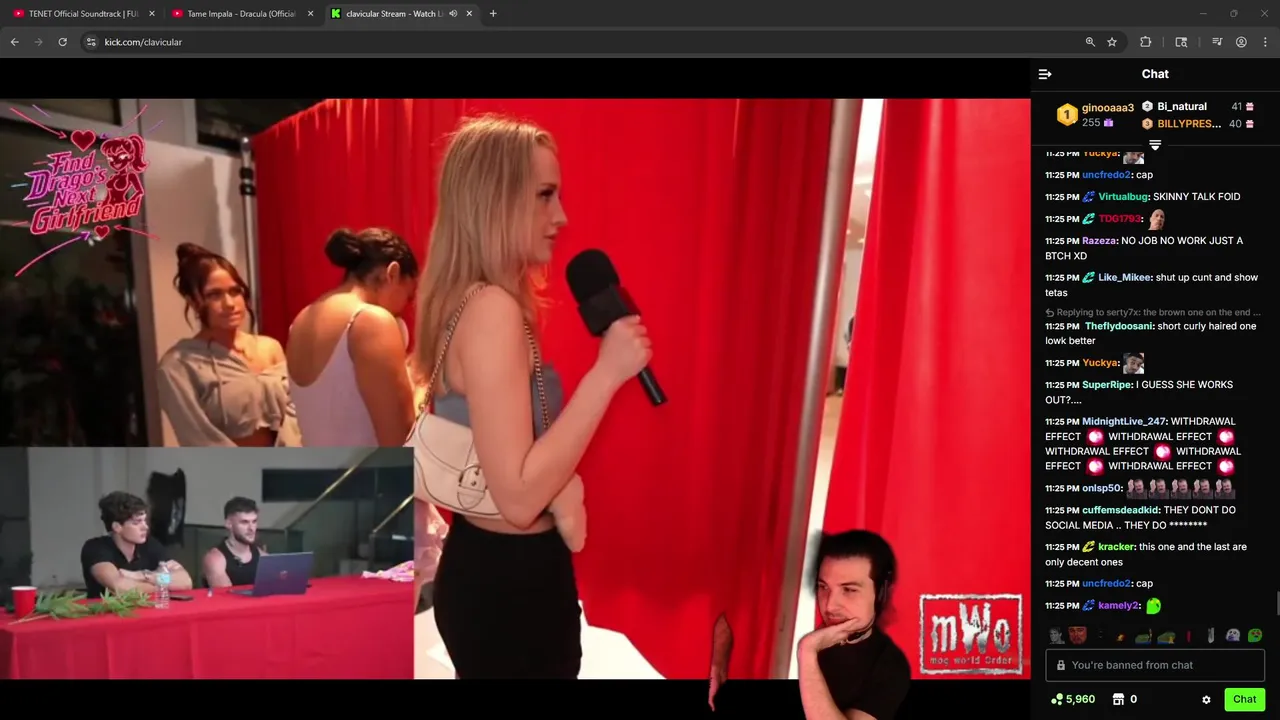
Task: Close the clavicular Stream tab
Action: (469, 14)
